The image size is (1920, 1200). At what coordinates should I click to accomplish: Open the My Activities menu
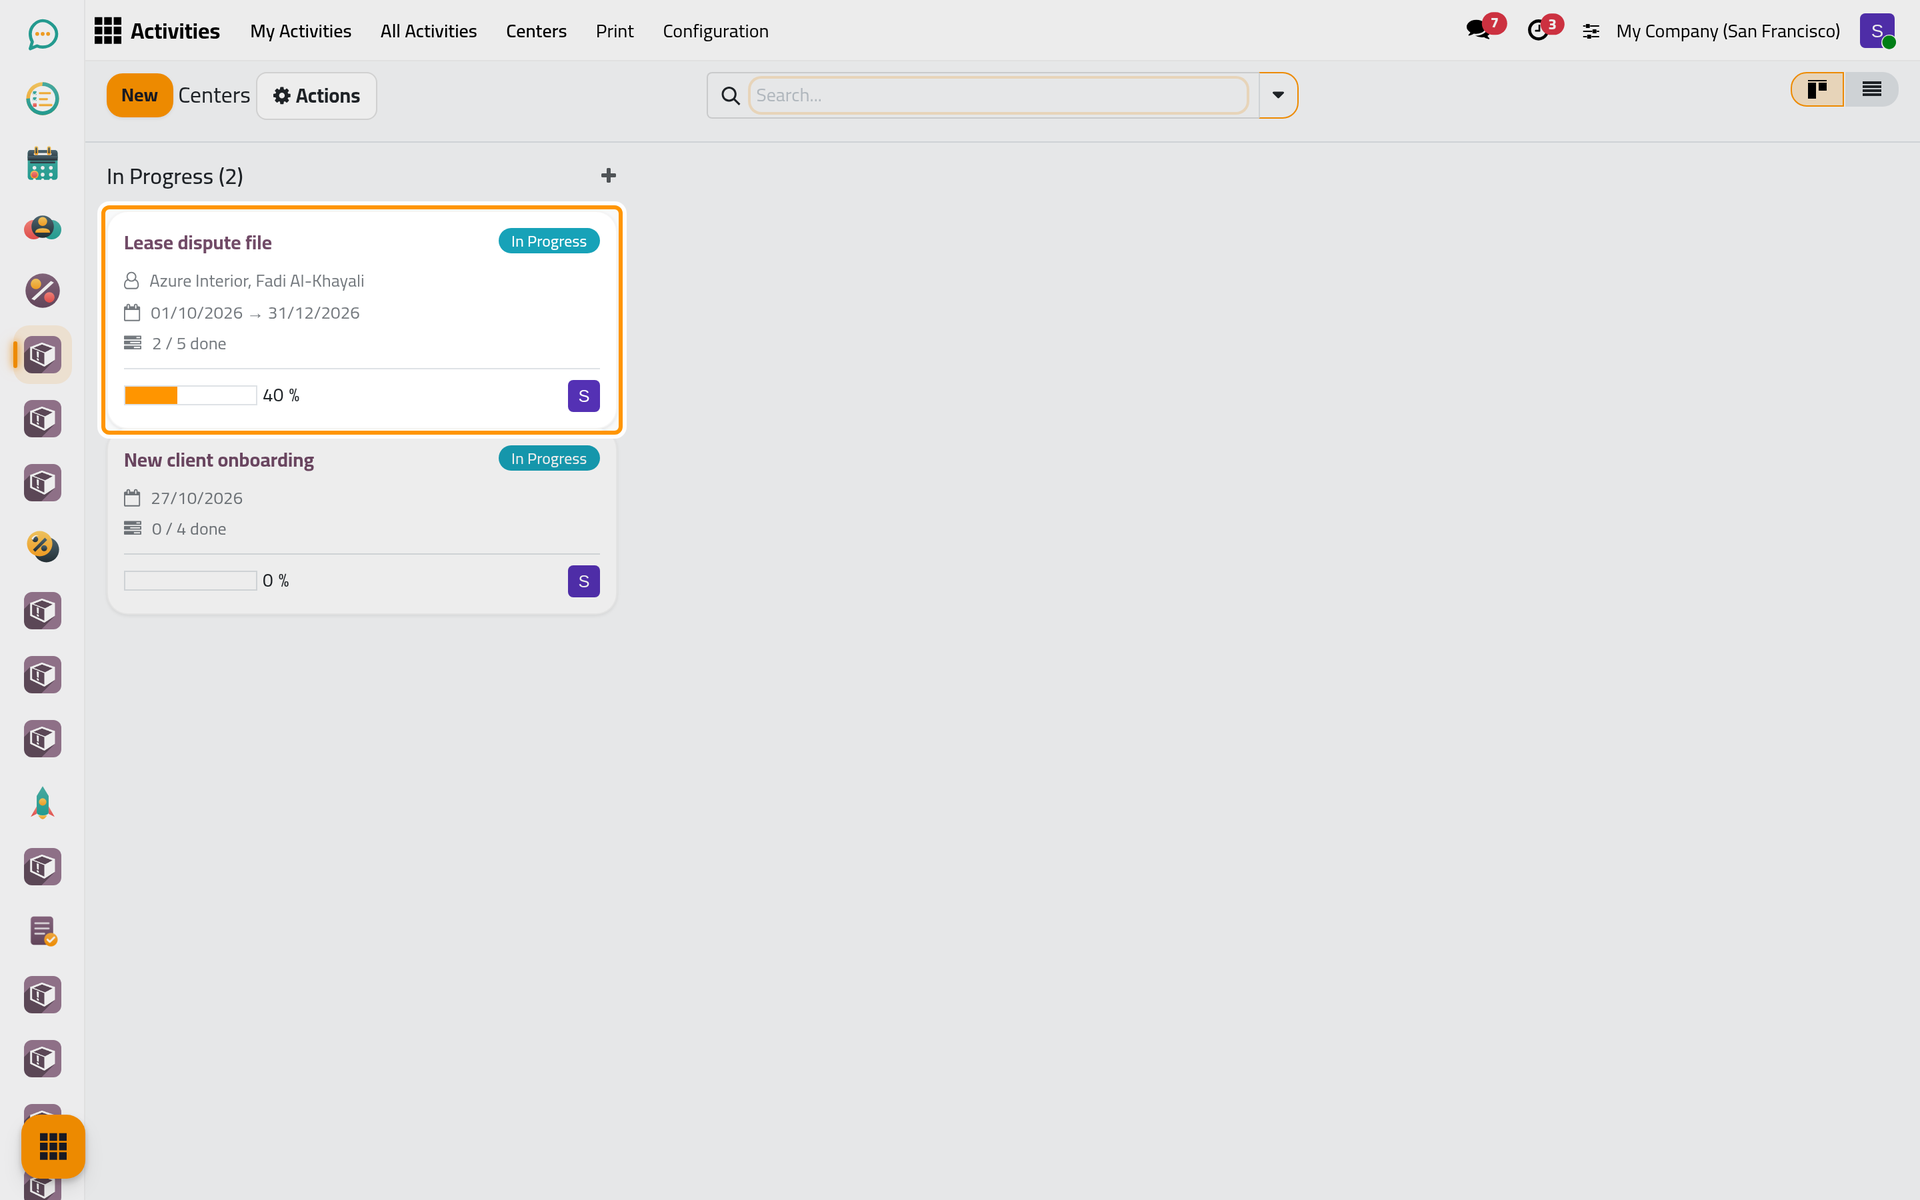301,31
